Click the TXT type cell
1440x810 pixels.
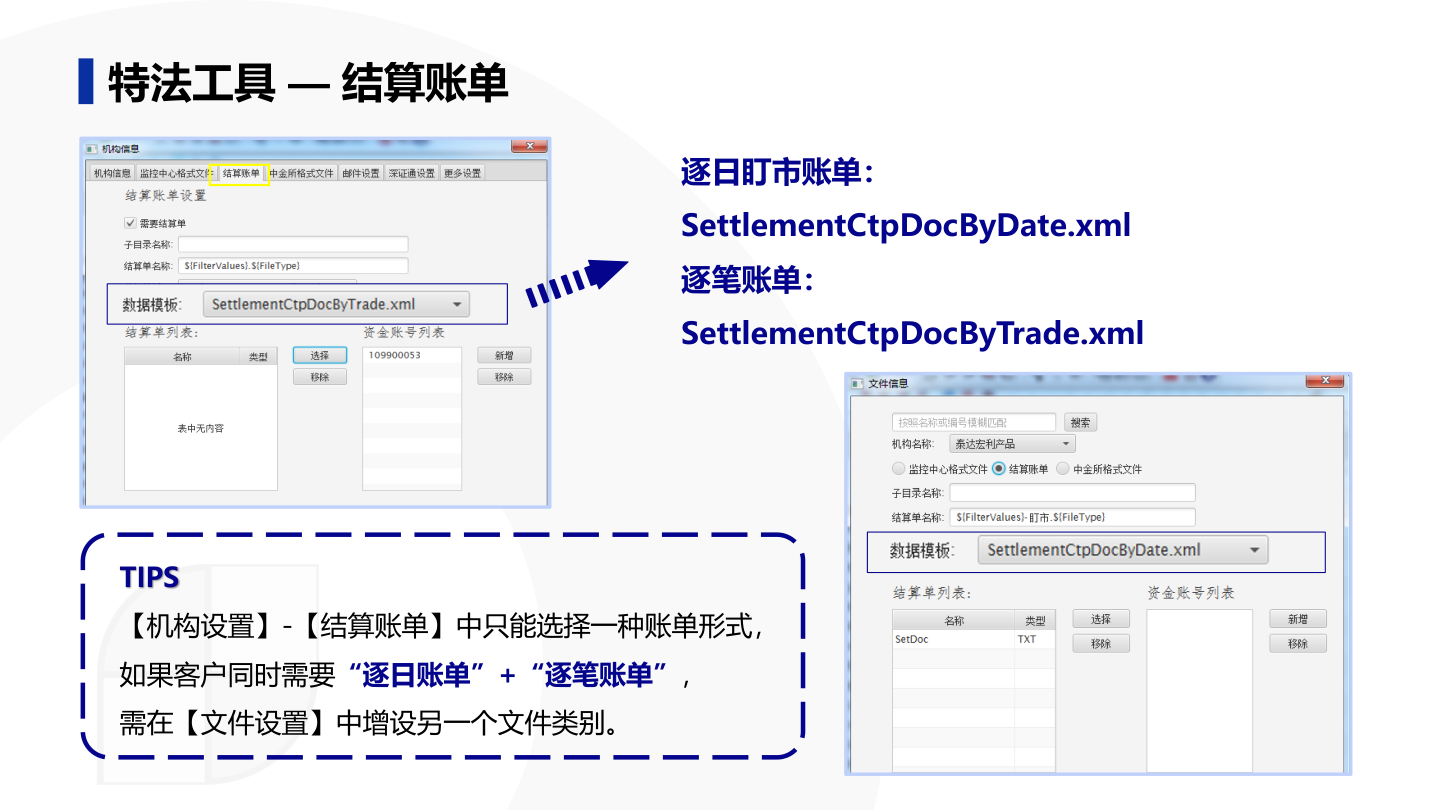[1035, 639]
